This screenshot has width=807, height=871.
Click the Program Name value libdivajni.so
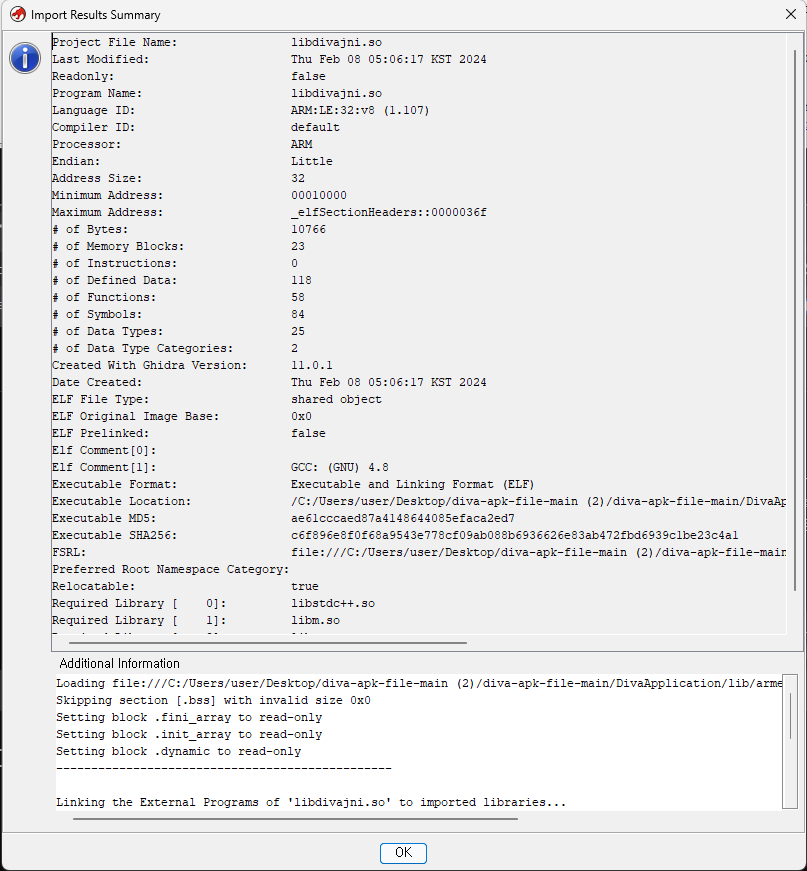336,93
